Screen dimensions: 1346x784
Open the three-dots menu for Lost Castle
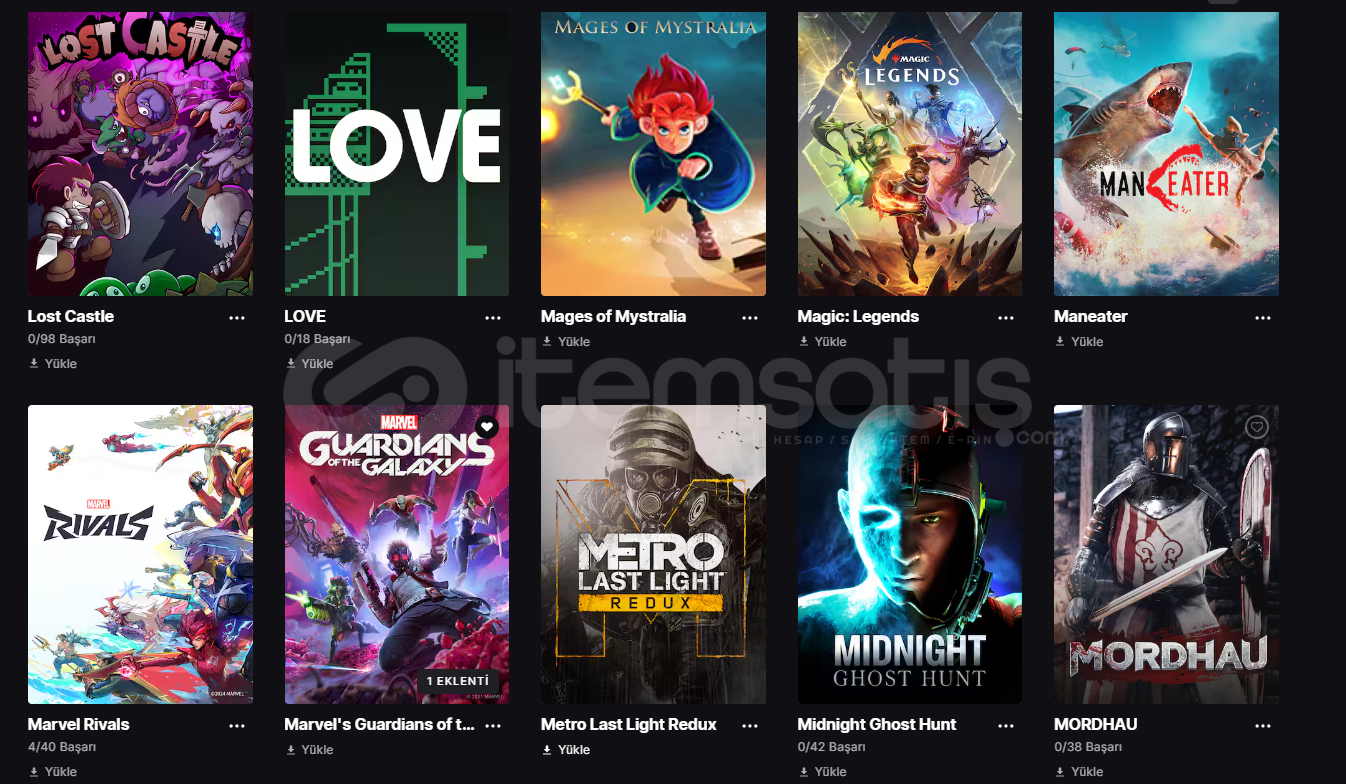click(237, 318)
